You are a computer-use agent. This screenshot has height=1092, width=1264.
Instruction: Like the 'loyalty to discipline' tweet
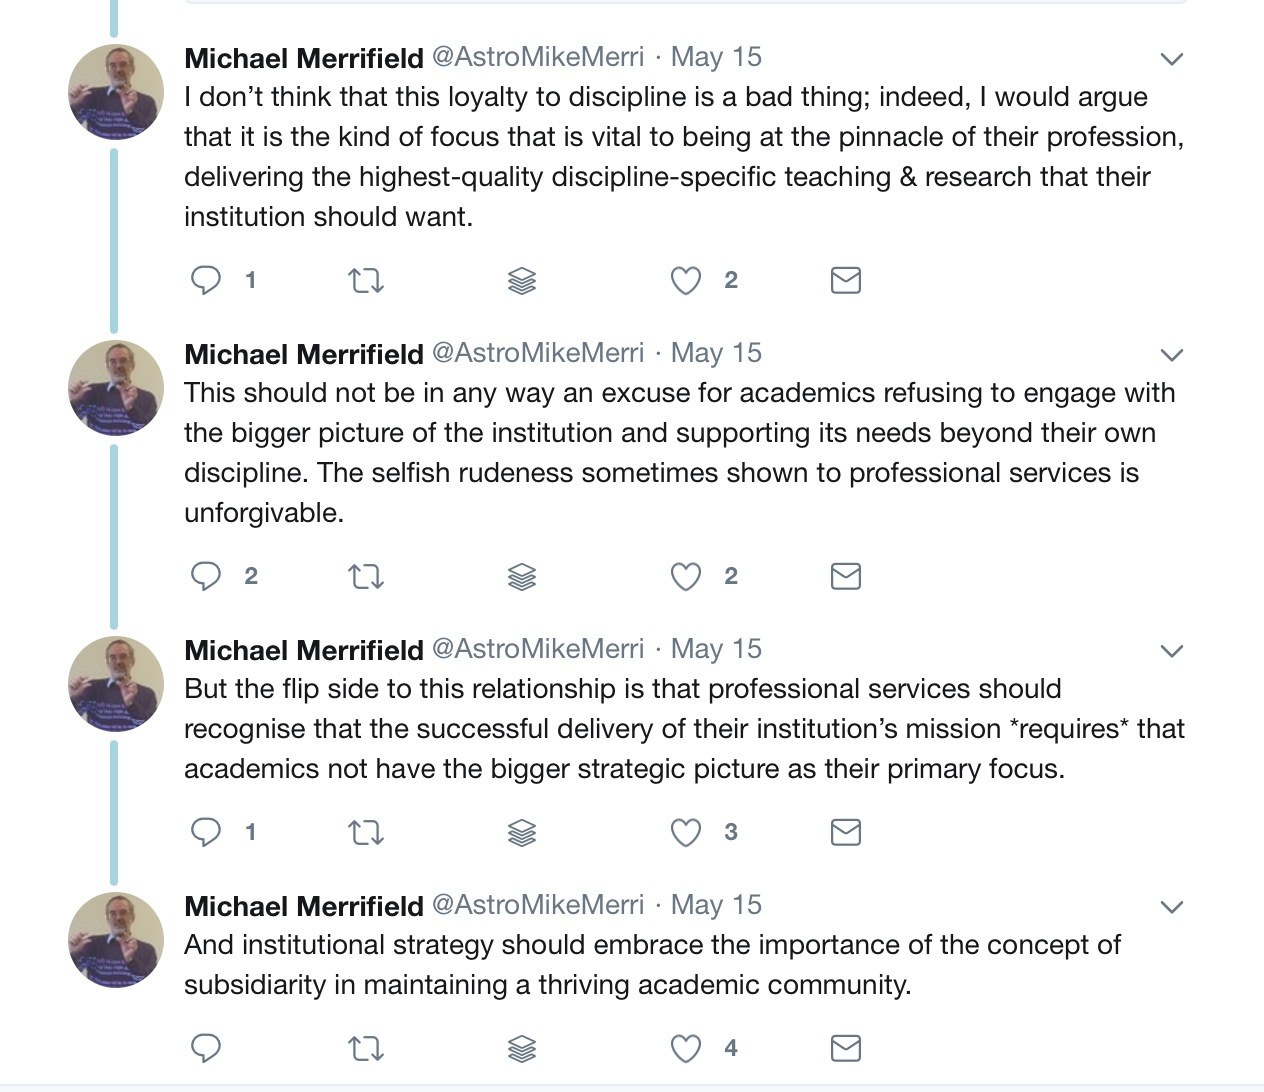[x=686, y=281]
